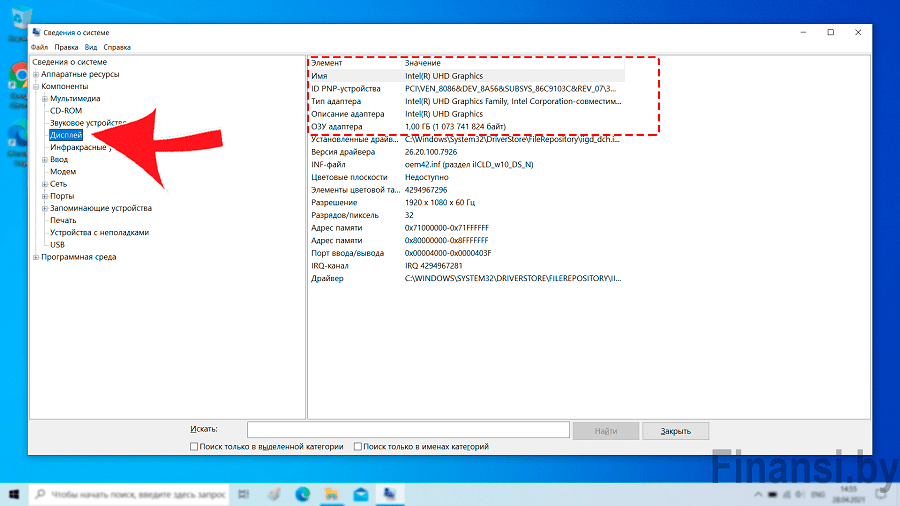Expand the Порты node

click(x=45, y=196)
